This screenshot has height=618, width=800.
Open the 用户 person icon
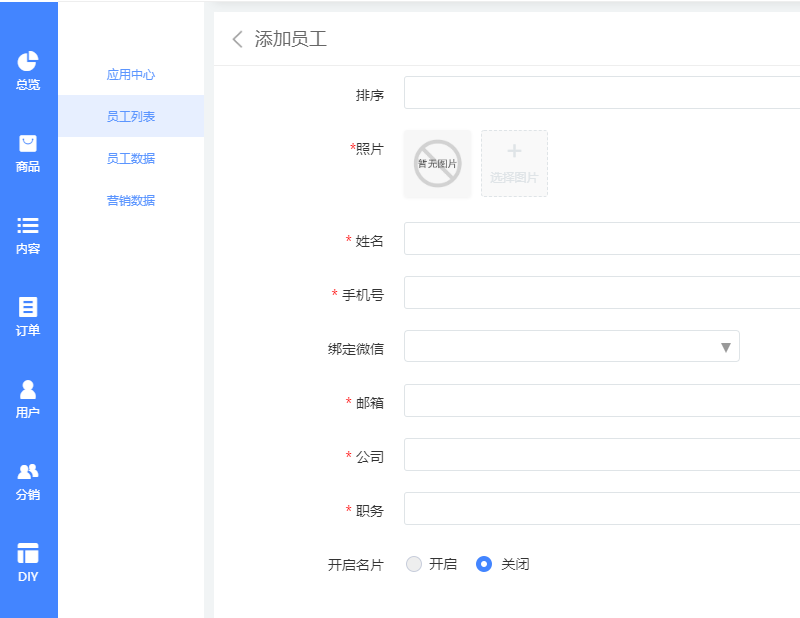pos(28,389)
